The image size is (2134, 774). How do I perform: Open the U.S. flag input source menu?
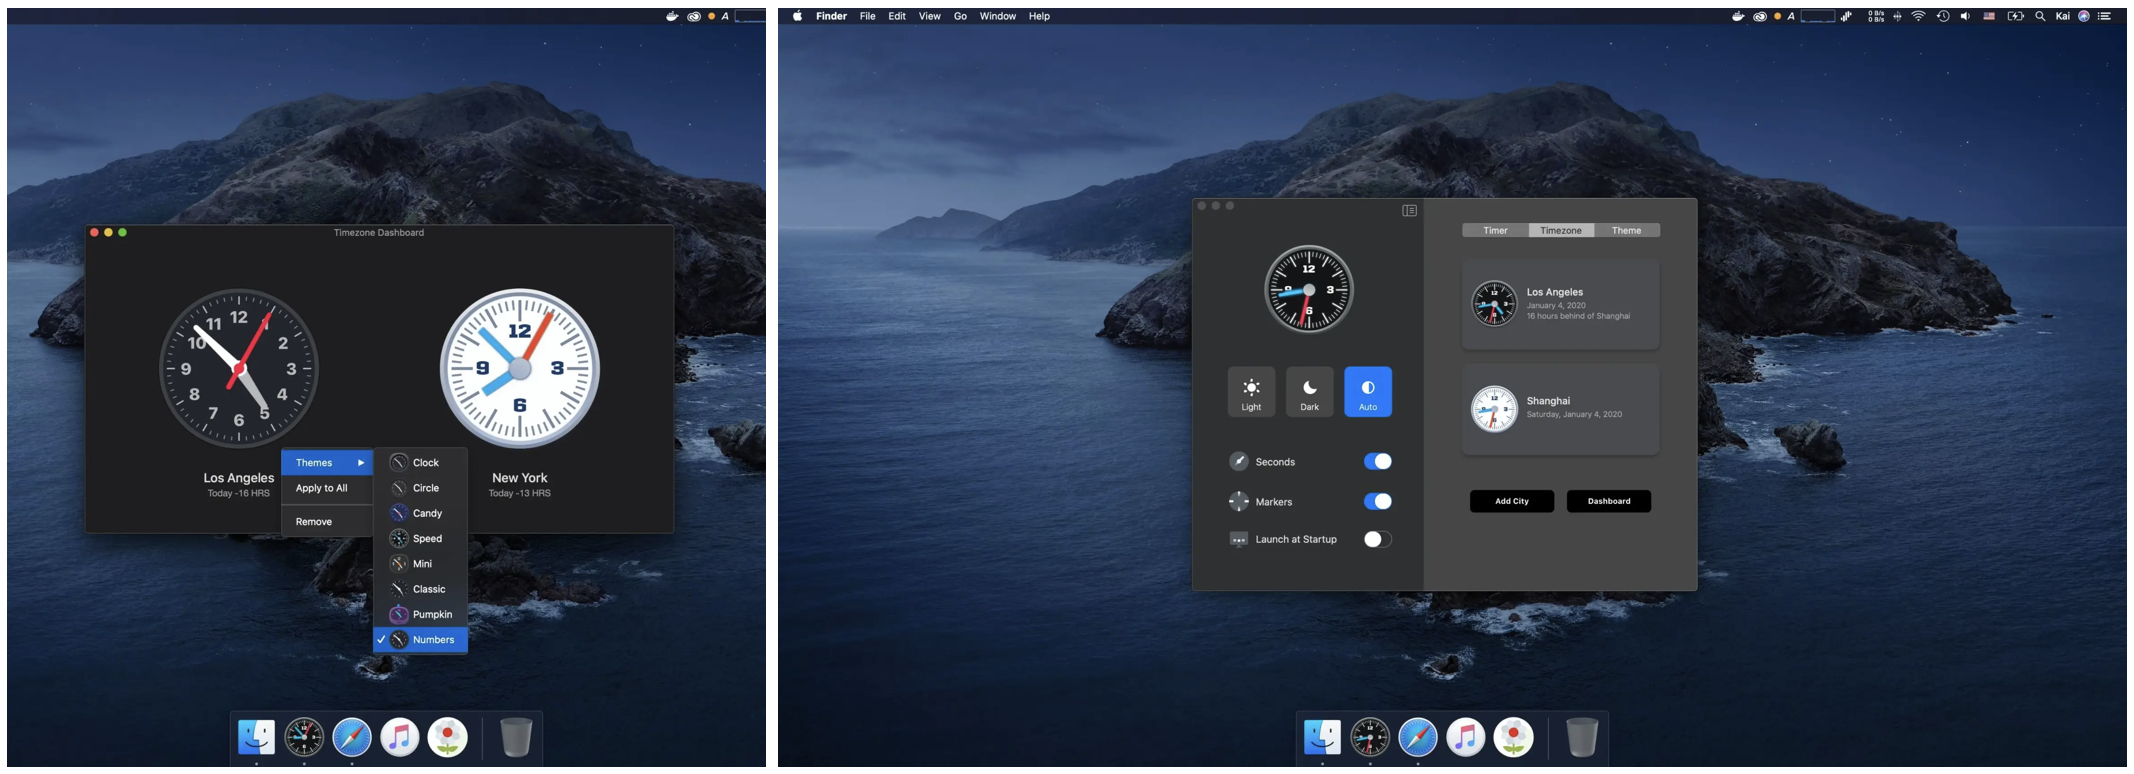[x=1989, y=16]
